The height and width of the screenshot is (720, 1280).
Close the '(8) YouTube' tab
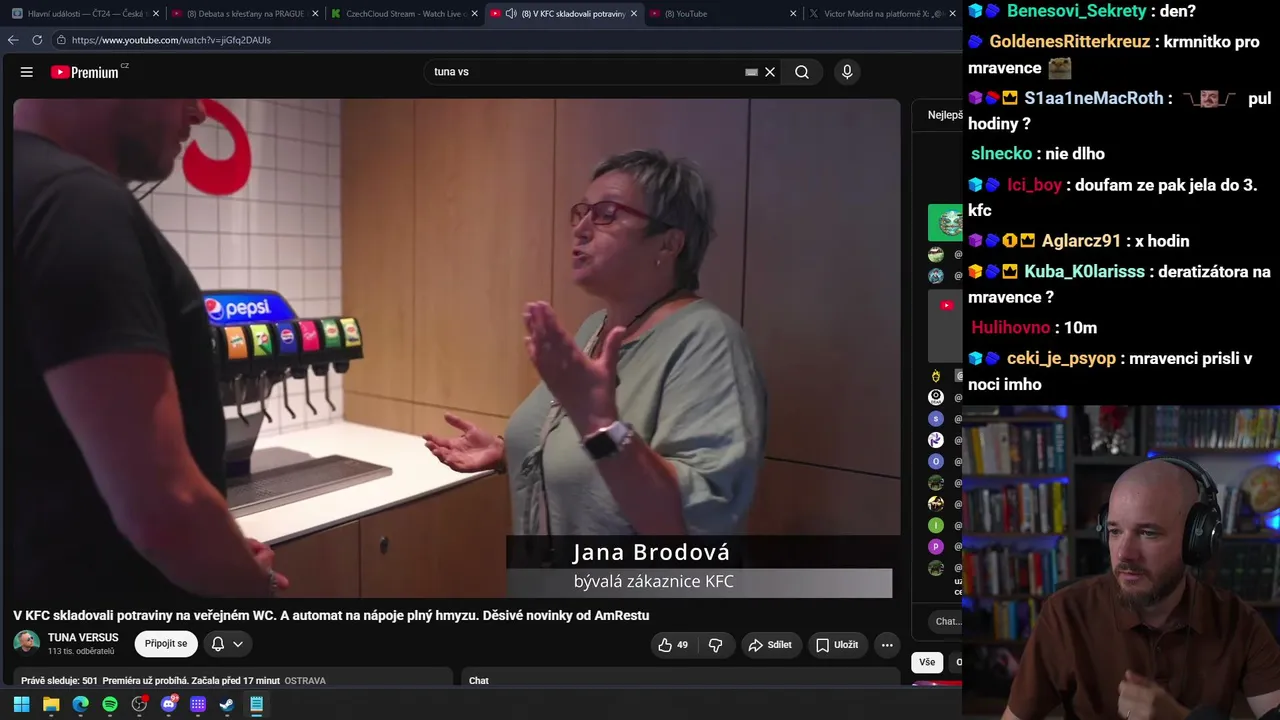coord(793,14)
